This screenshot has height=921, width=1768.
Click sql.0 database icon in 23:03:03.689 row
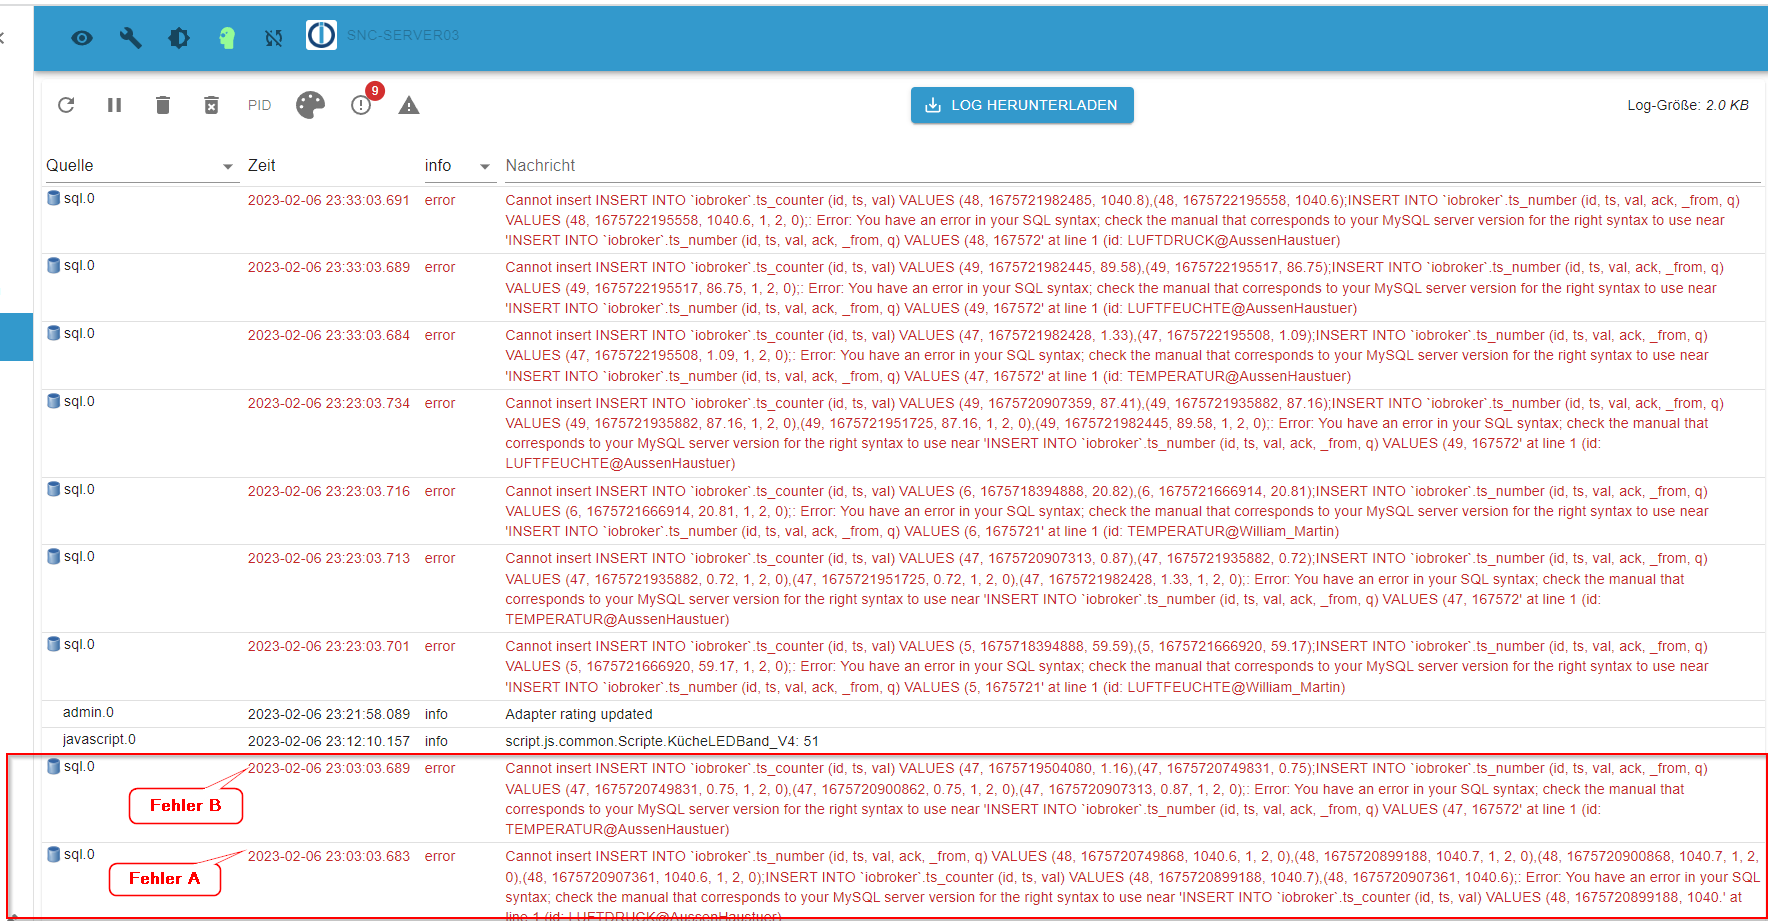point(54,766)
